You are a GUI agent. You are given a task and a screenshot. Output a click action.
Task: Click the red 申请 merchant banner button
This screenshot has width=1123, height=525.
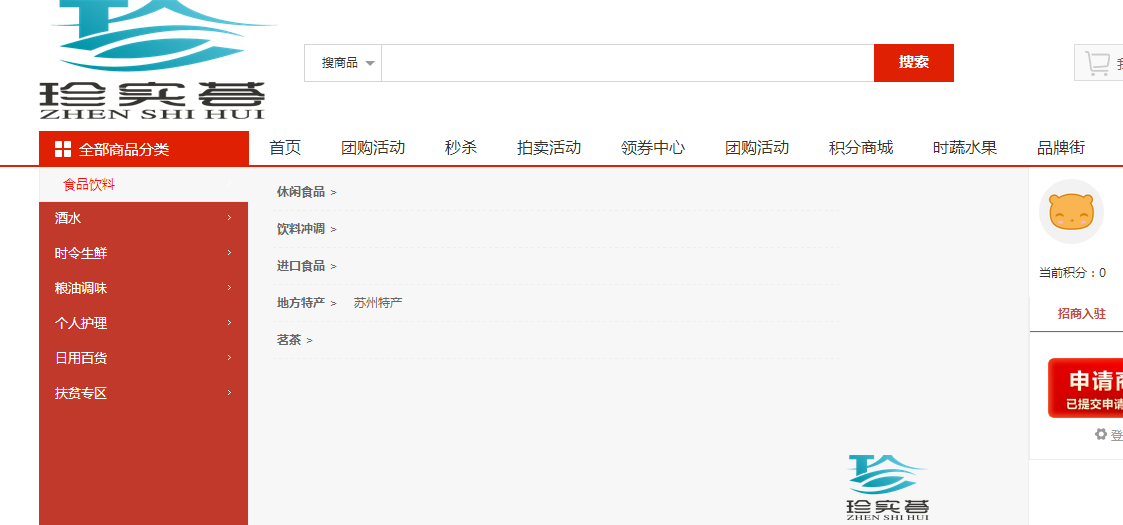[x=1087, y=388]
